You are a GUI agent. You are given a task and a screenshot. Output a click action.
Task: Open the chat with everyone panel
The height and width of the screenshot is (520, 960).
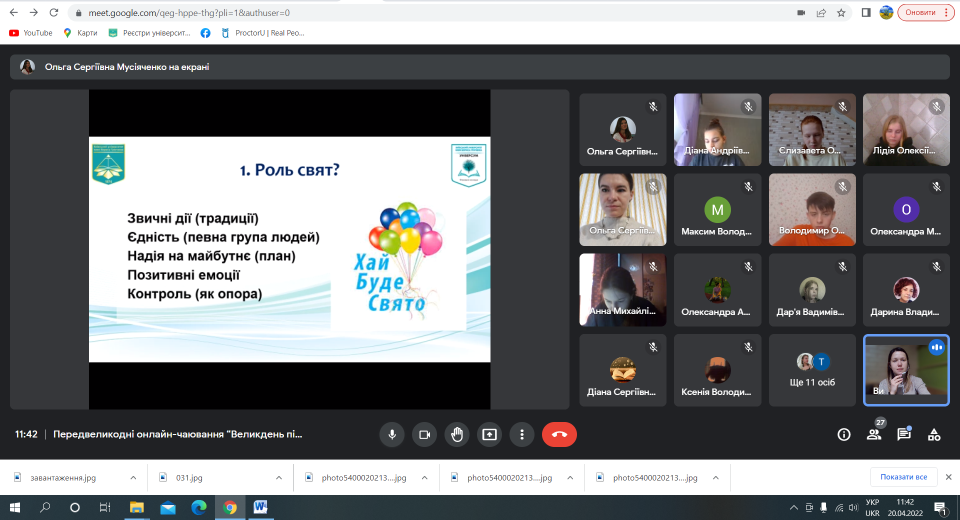coord(904,434)
